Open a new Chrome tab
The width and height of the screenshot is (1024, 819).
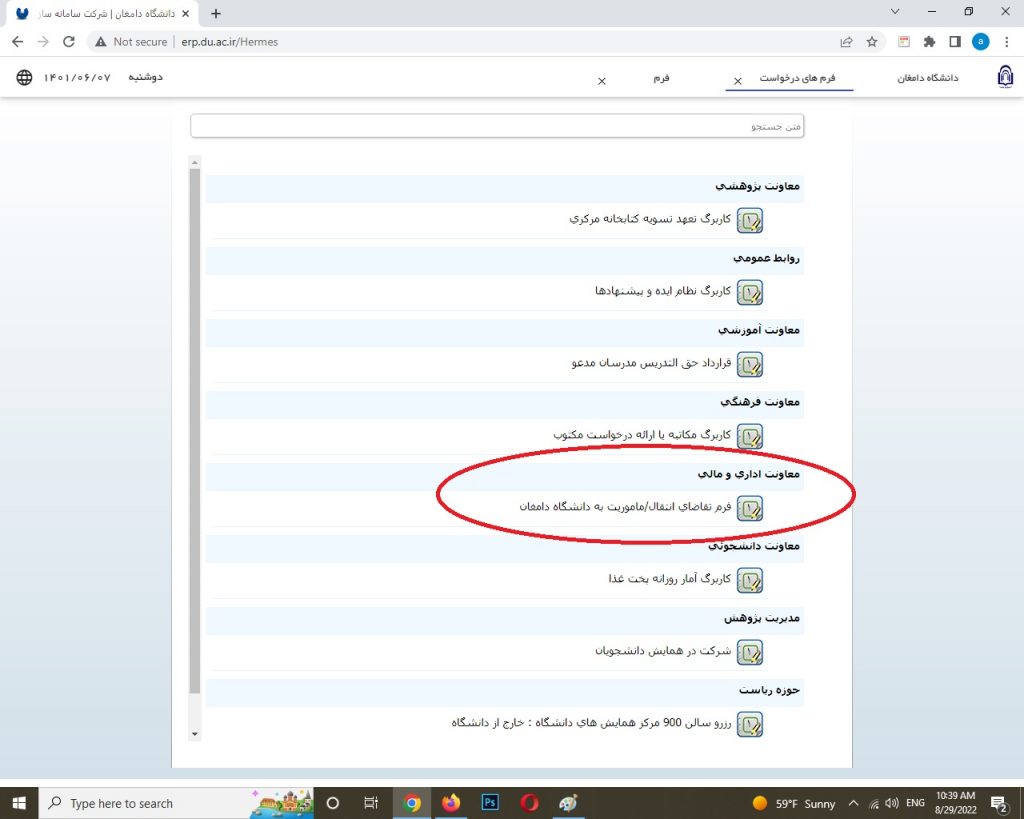[x=216, y=13]
